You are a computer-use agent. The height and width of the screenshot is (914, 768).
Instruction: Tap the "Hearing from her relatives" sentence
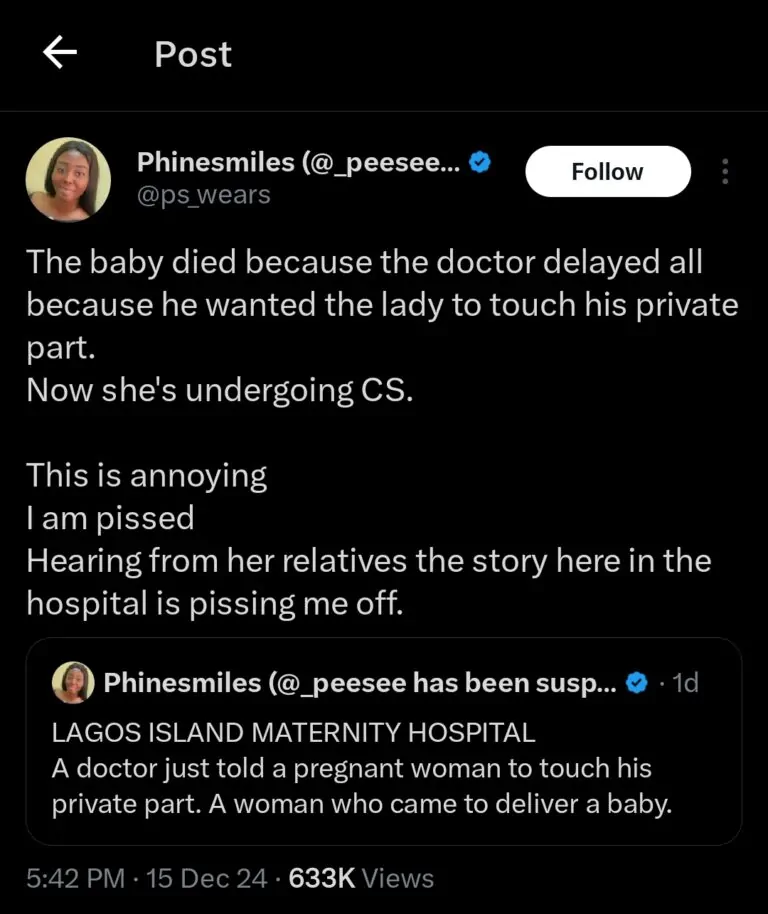[x=368, y=560]
